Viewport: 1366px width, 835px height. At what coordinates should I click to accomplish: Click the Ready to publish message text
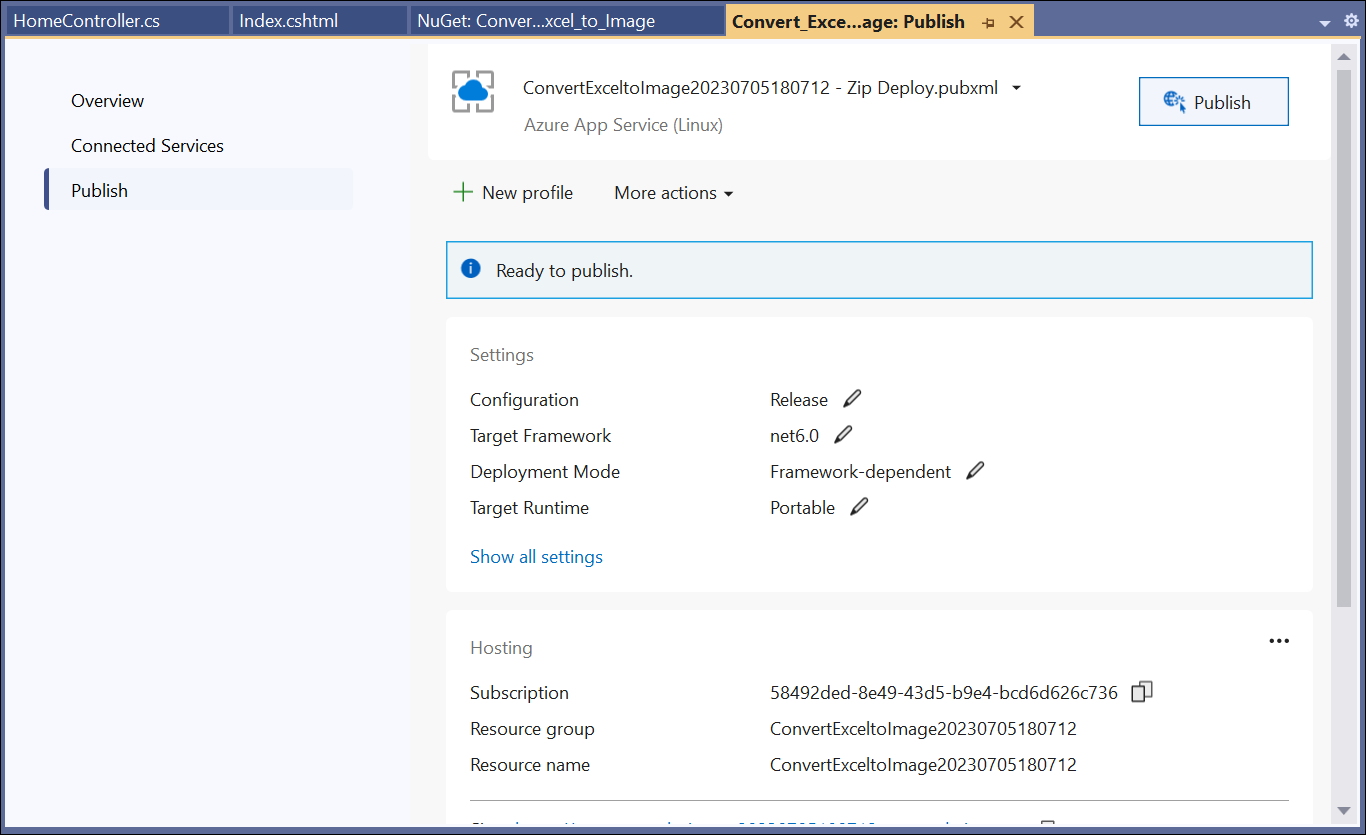coord(564,270)
